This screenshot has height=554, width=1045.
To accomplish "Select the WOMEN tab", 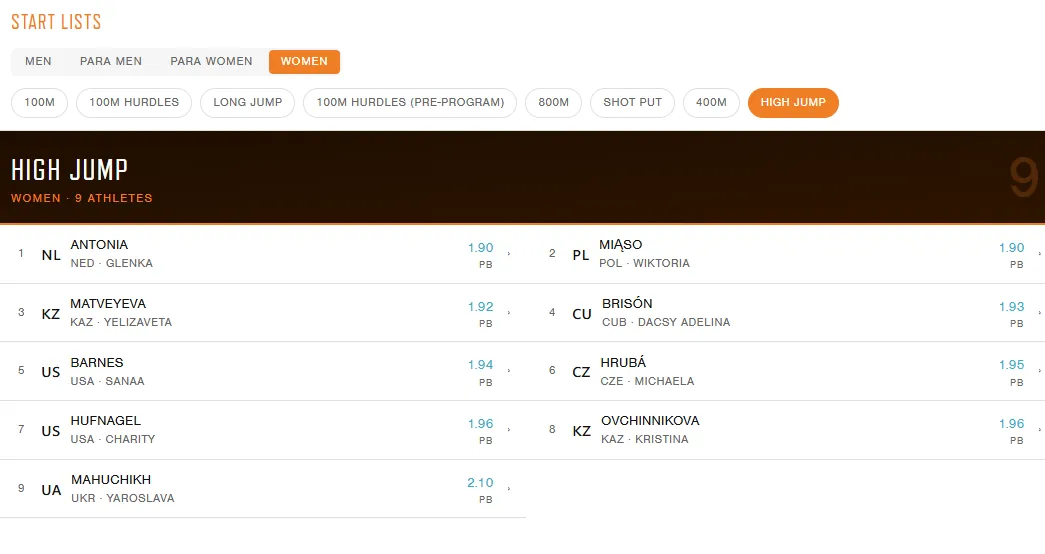I will pos(304,61).
